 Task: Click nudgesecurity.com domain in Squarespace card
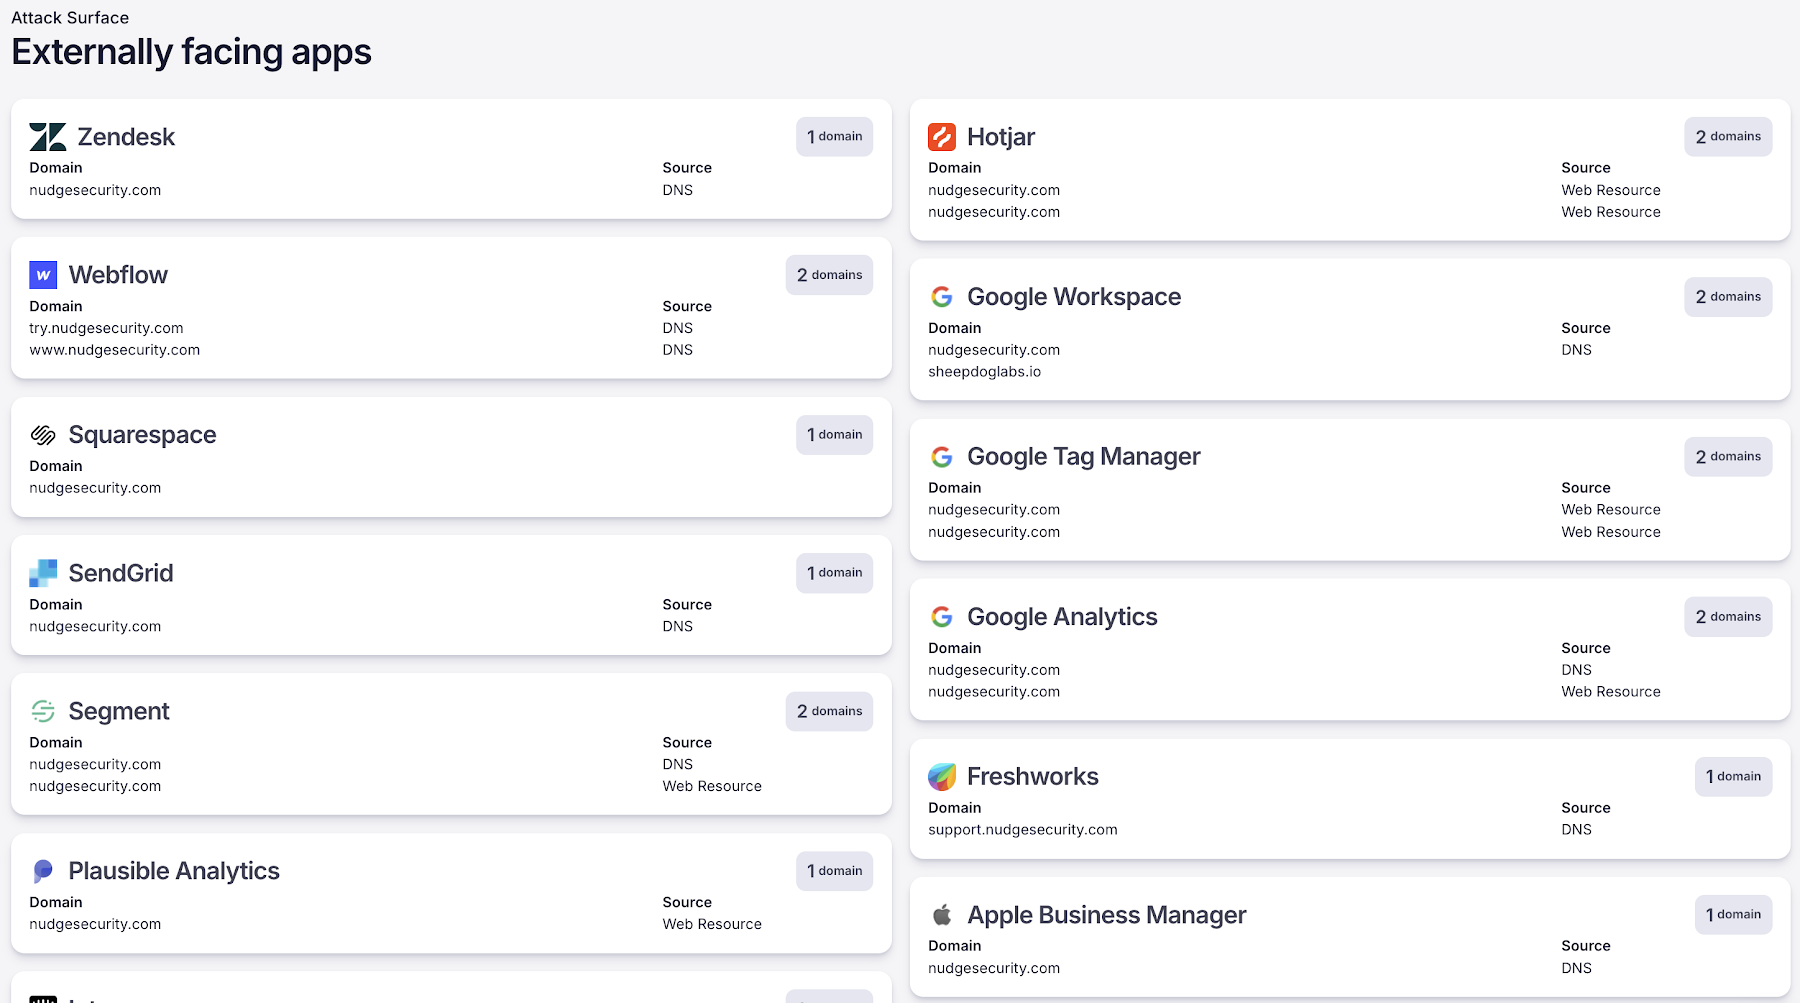click(95, 488)
